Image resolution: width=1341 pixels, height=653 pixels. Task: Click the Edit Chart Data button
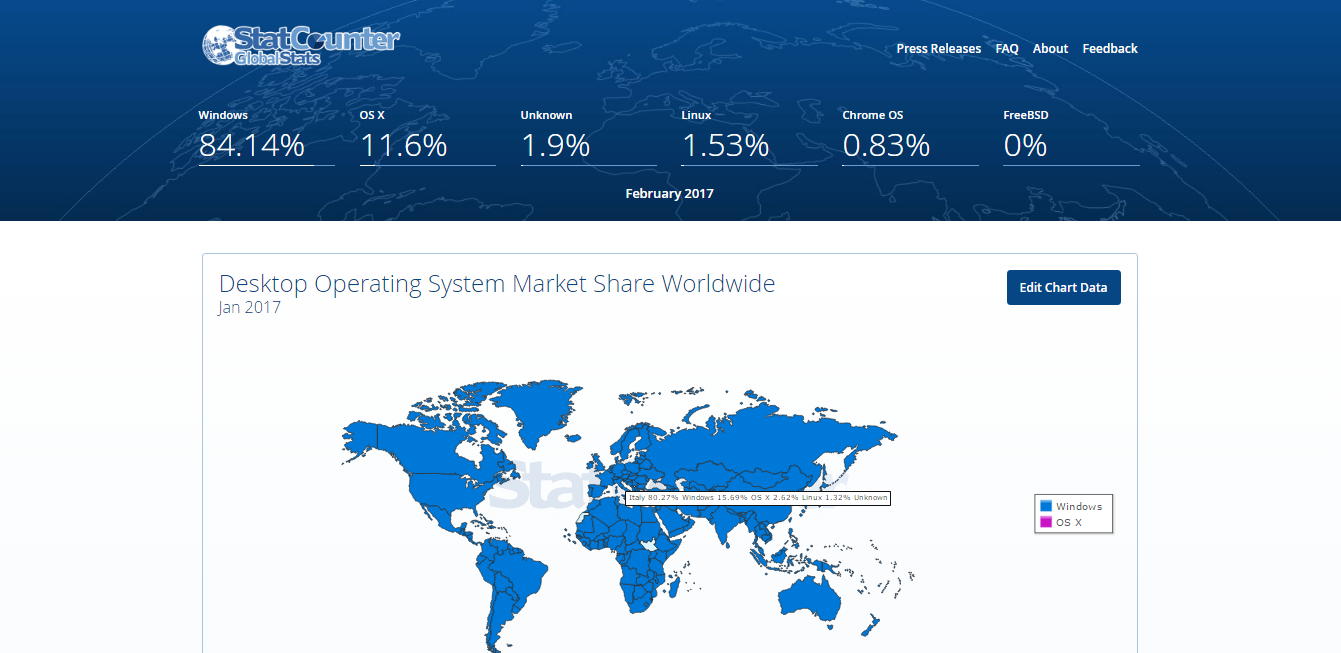coord(1063,287)
